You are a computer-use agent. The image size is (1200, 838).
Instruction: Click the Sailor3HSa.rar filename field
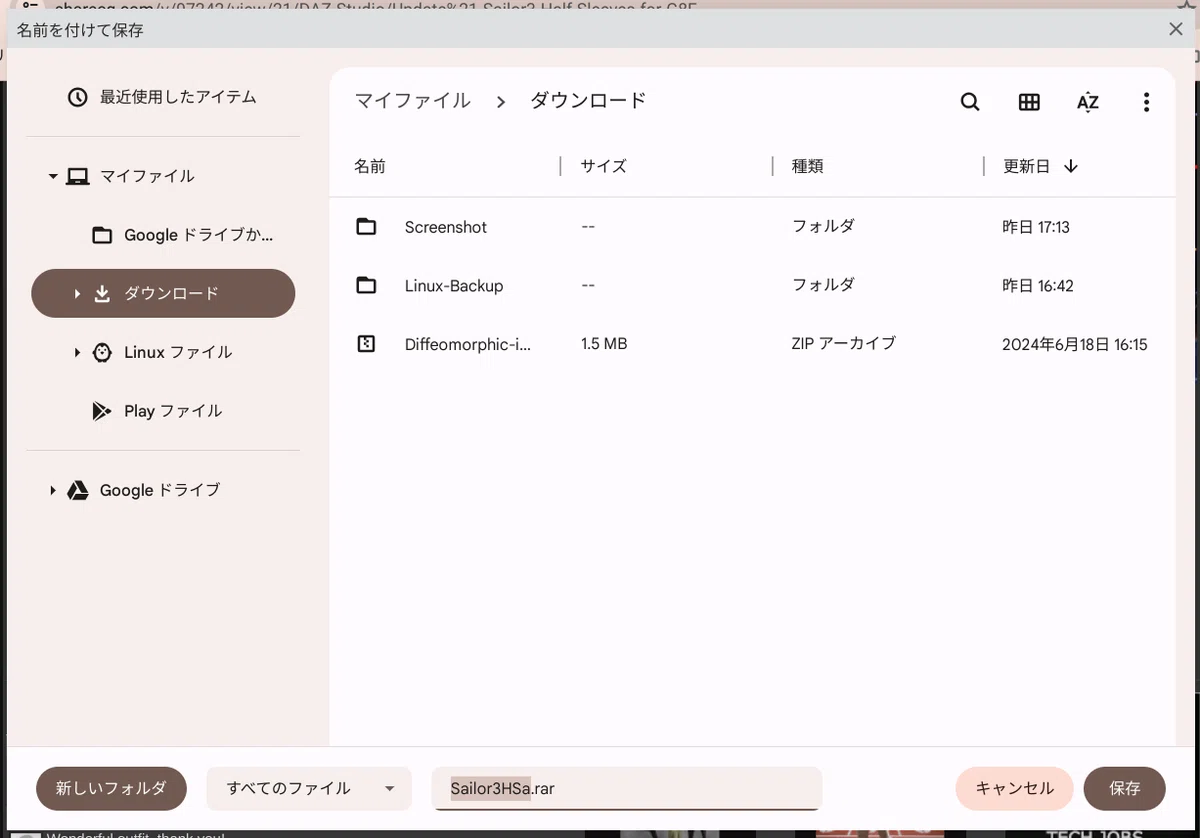(x=627, y=788)
